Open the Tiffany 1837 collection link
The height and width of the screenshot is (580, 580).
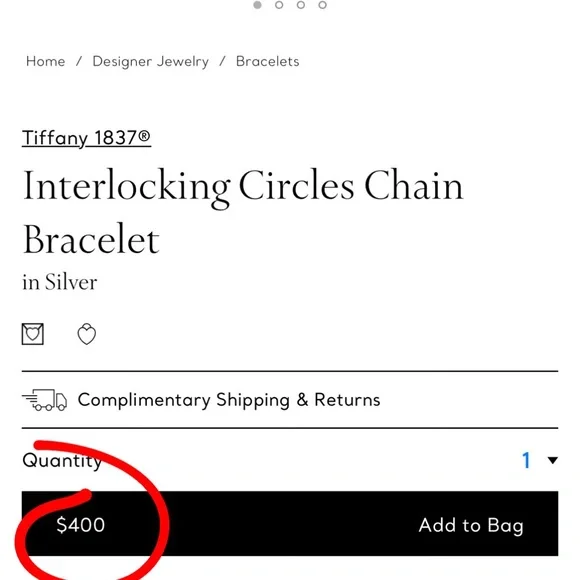click(x=86, y=138)
